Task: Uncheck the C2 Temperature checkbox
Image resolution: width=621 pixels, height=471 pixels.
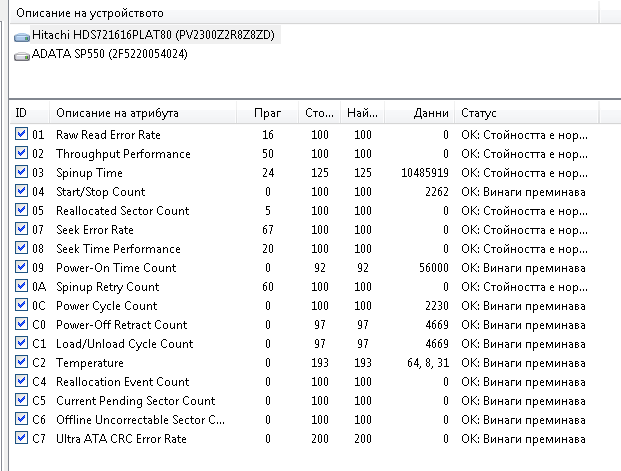Action: [x=21, y=362]
